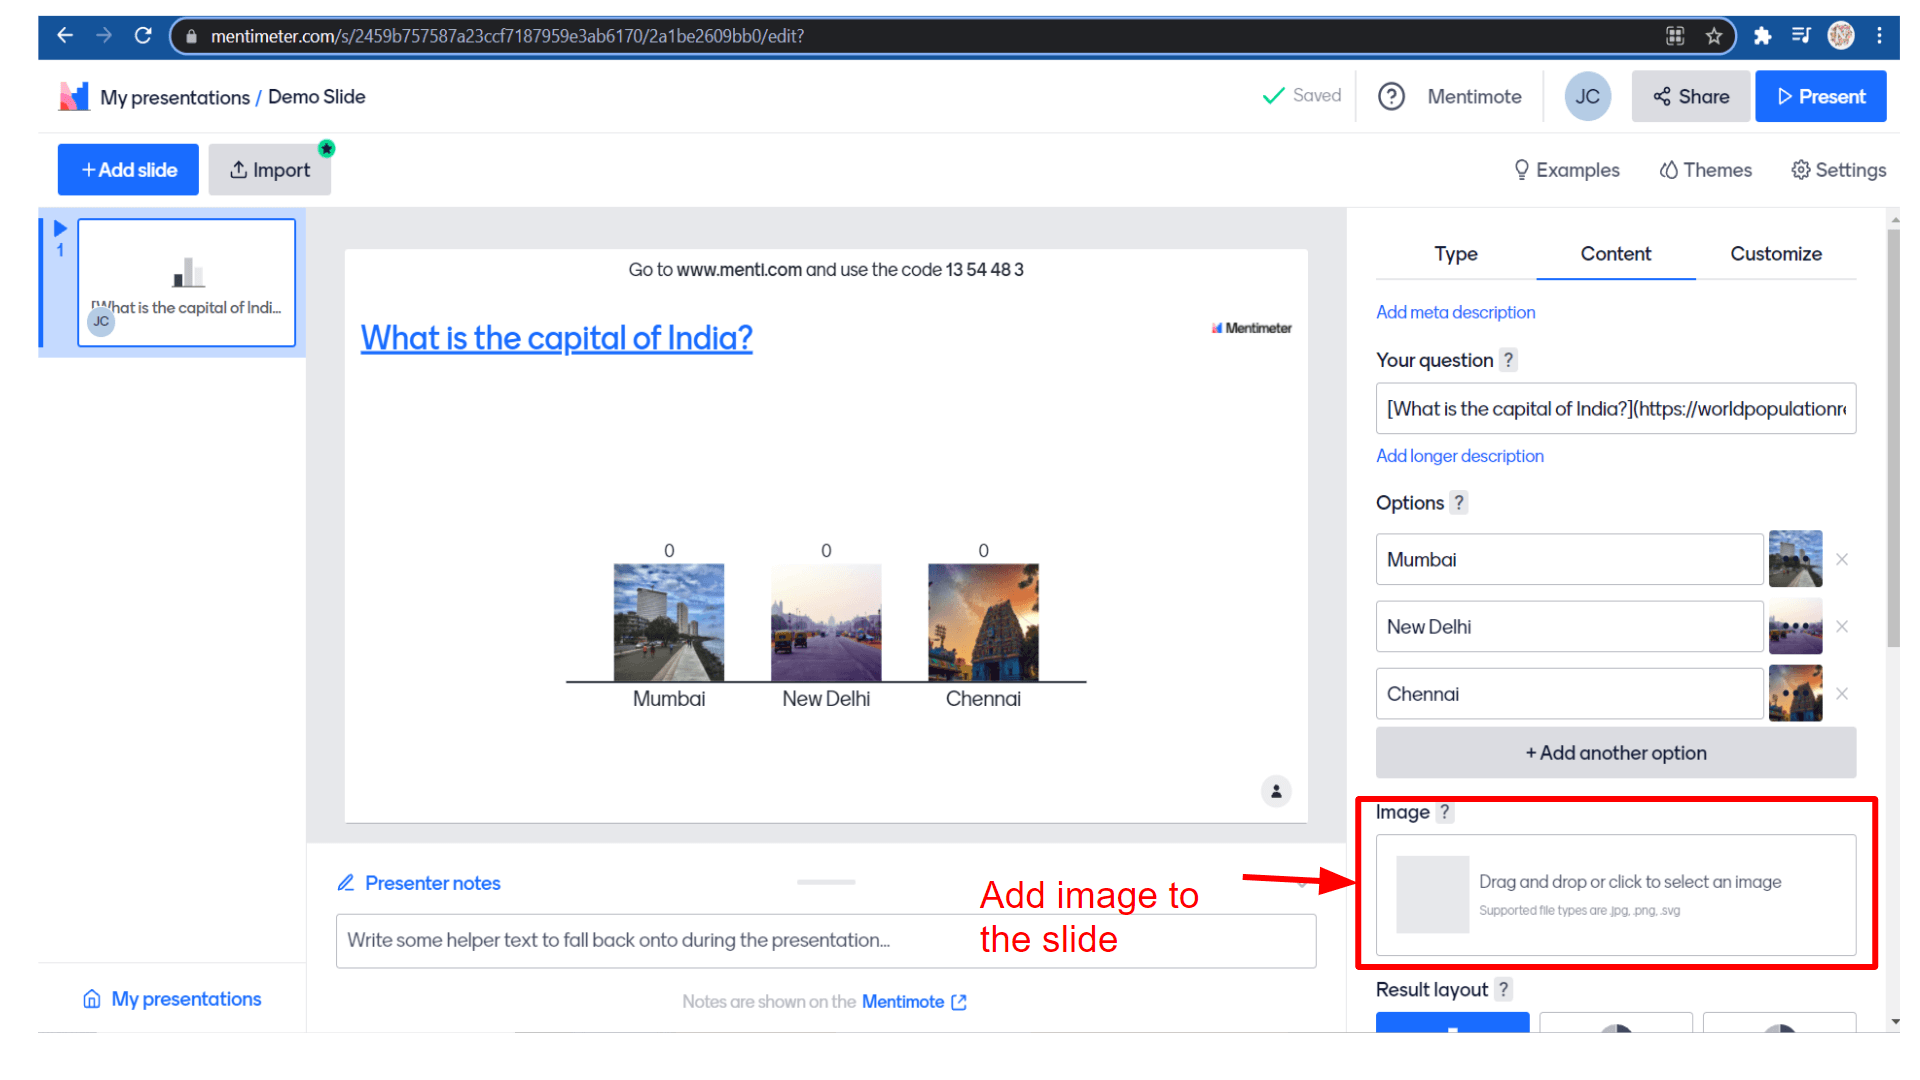Click the image upload drop area
1920x1080 pixels.
(x=1615, y=895)
